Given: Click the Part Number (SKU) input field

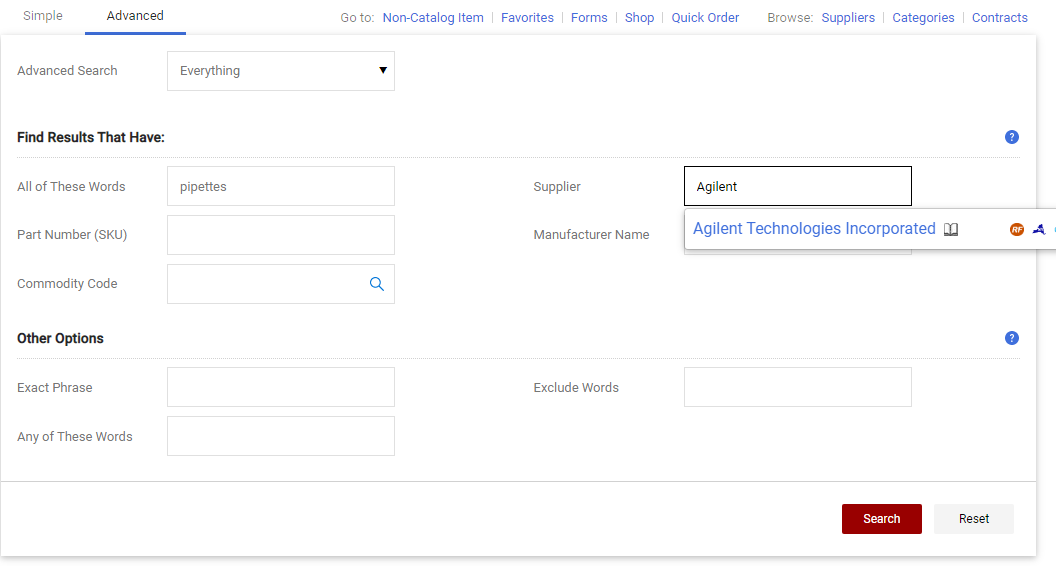Looking at the screenshot, I should coord(281,235).
